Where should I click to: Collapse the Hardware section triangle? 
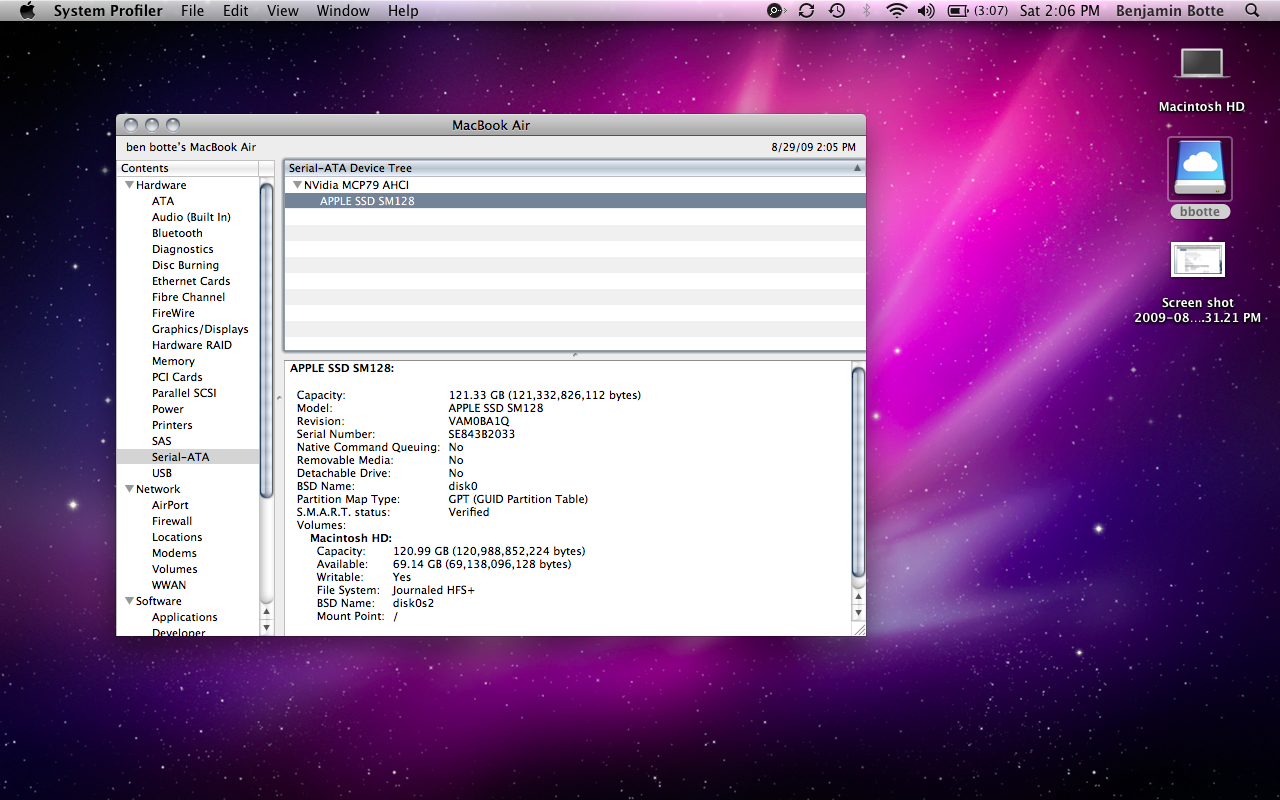coord(129,185)
